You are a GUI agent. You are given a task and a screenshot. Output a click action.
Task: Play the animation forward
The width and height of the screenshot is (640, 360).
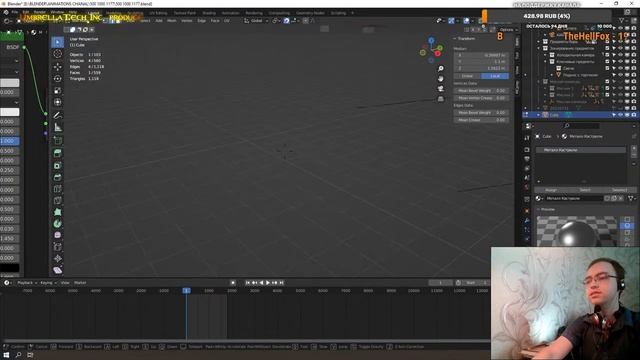click(268, 282)
